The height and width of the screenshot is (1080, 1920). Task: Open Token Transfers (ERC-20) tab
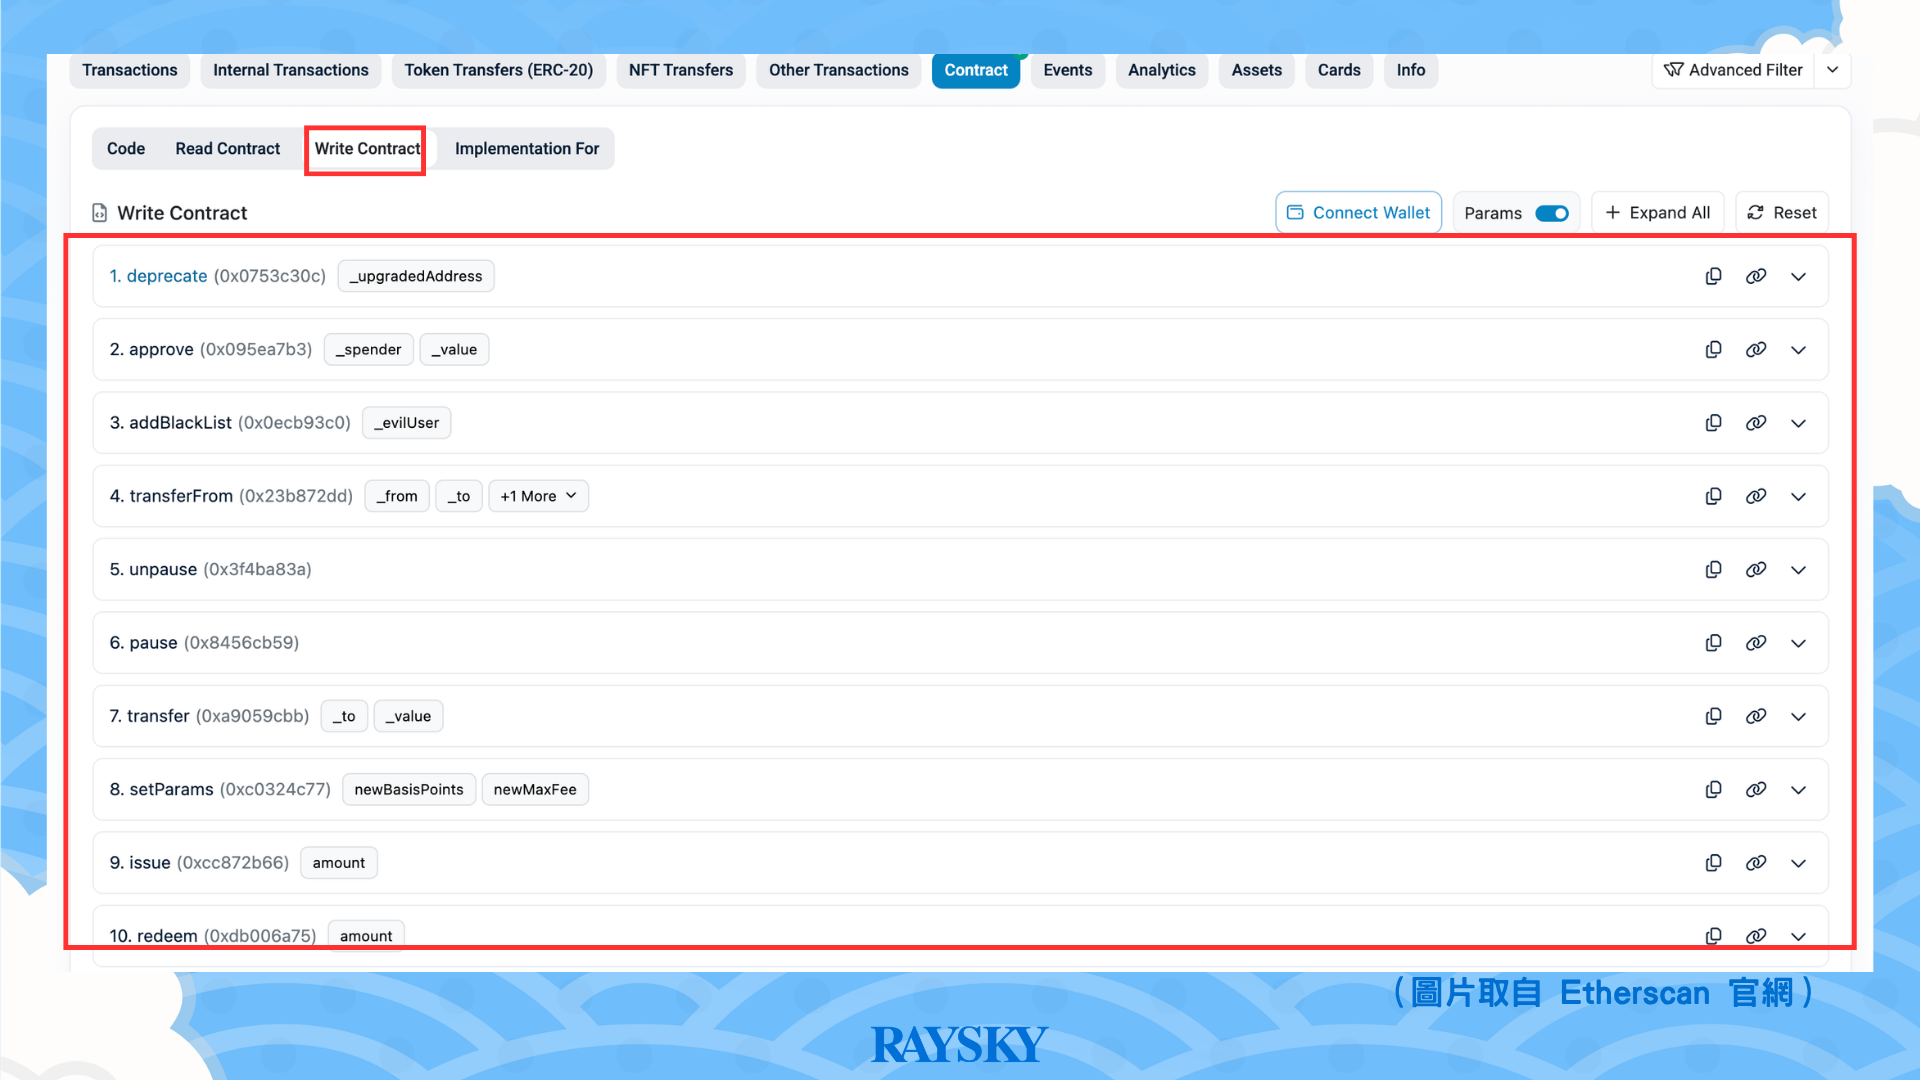point(499,70)
